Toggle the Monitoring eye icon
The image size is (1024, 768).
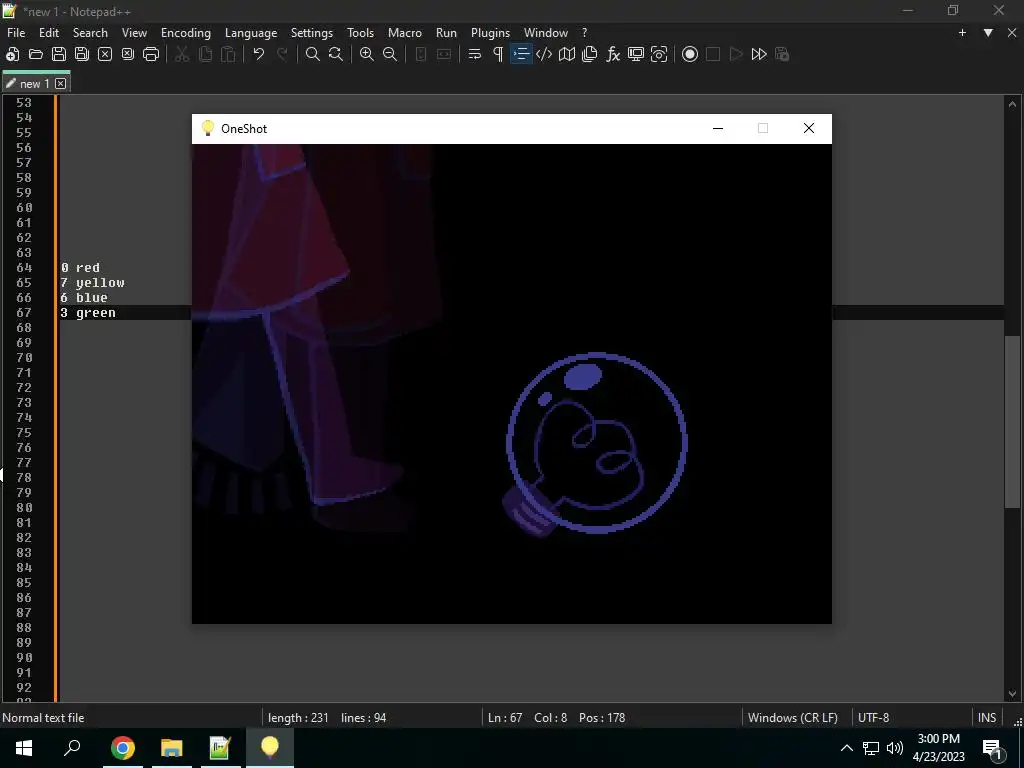(659, 54)
